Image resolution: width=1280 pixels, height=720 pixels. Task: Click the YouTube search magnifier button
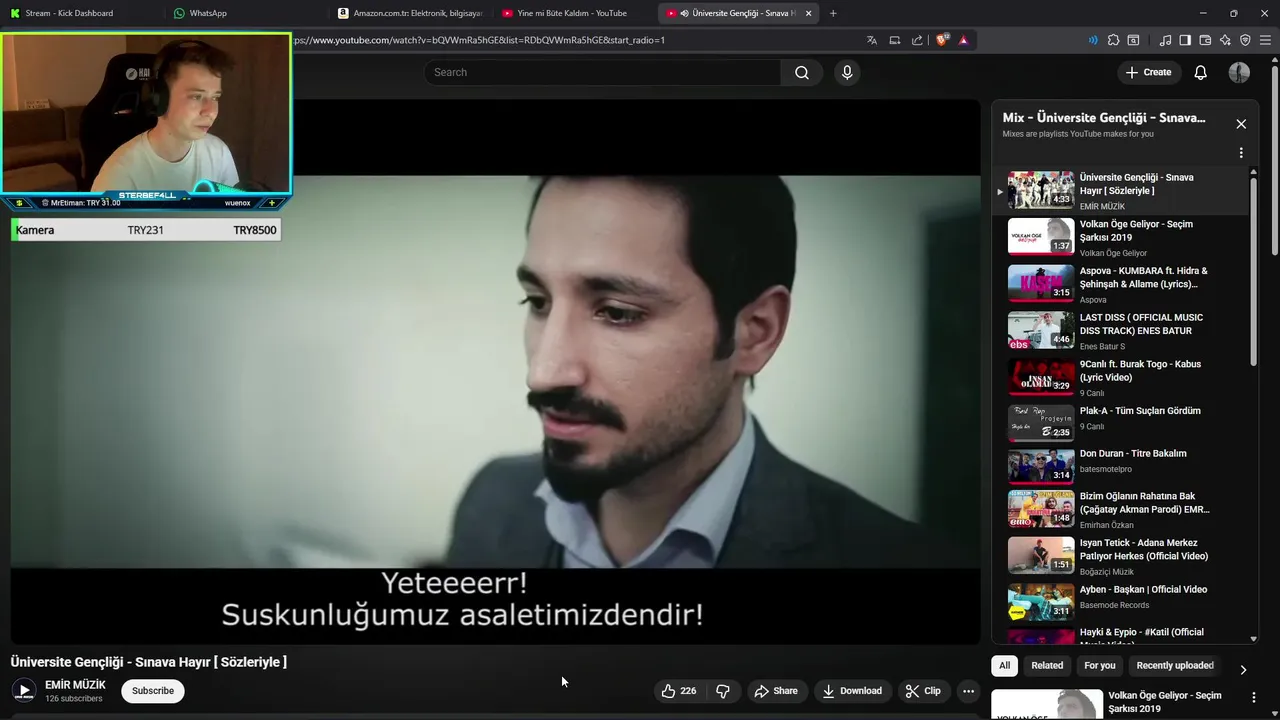801,72
